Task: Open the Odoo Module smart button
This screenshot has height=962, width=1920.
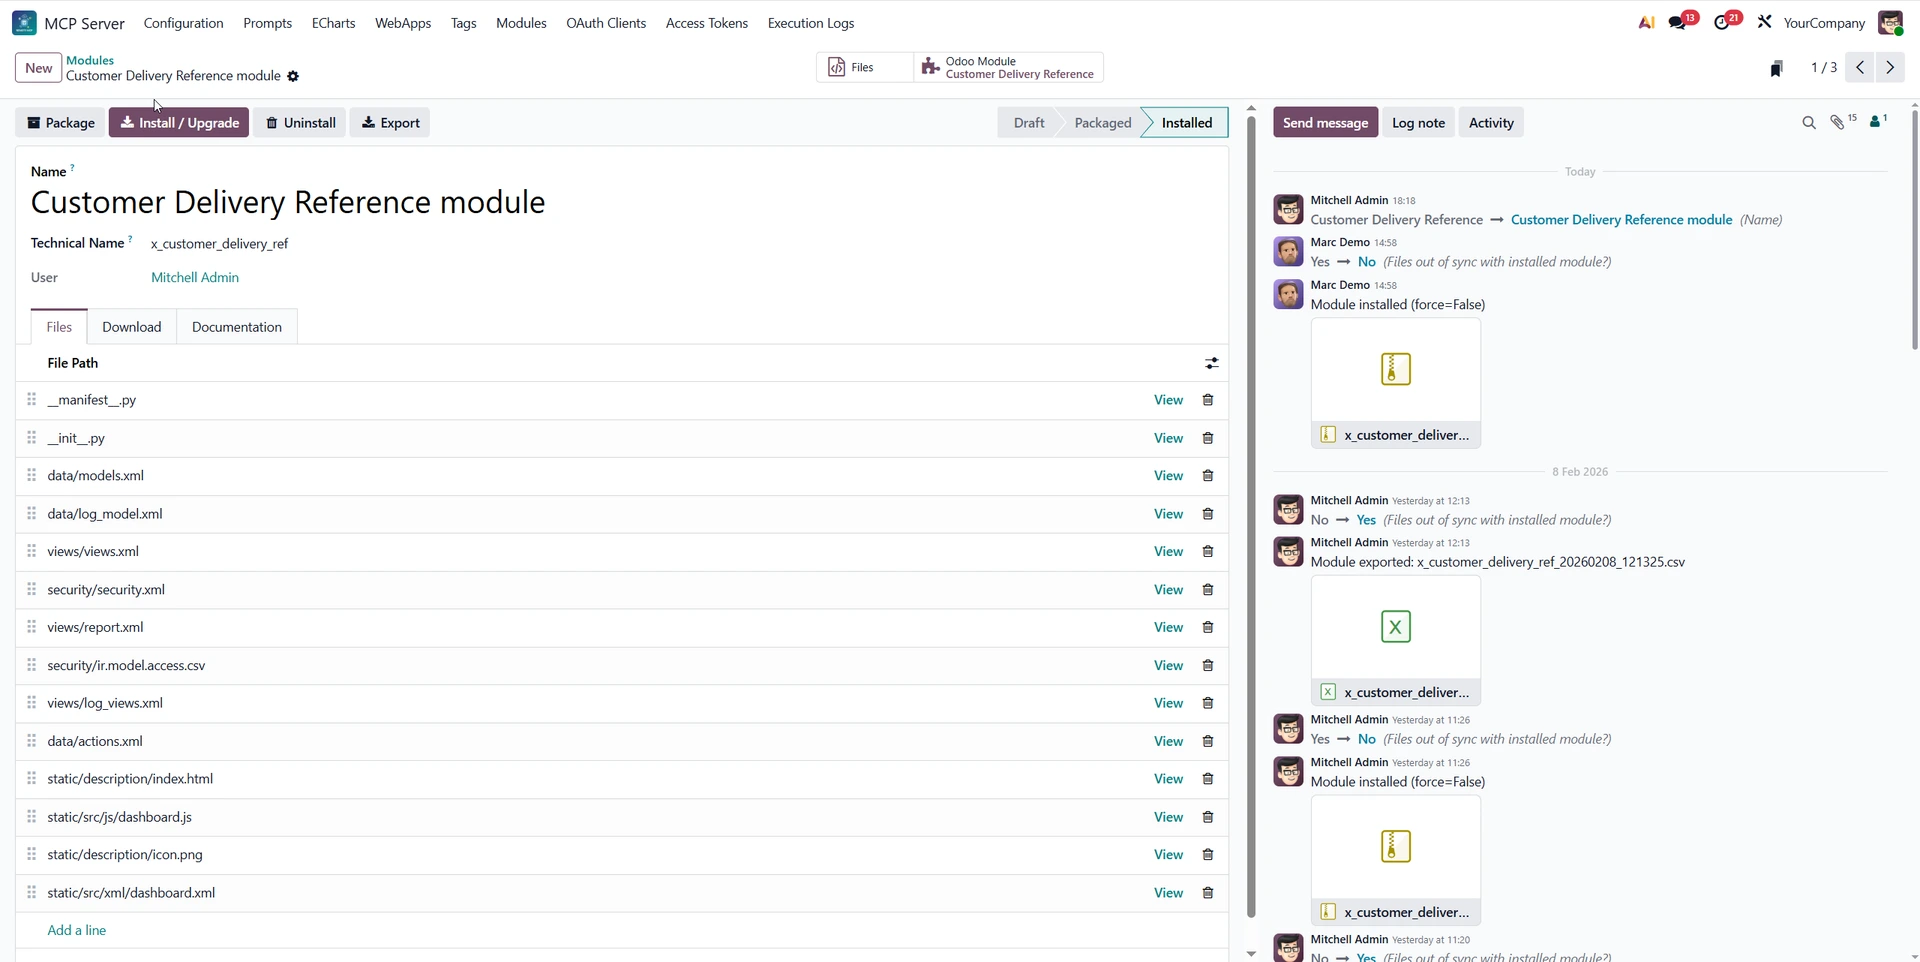Action: (1008, 67)
